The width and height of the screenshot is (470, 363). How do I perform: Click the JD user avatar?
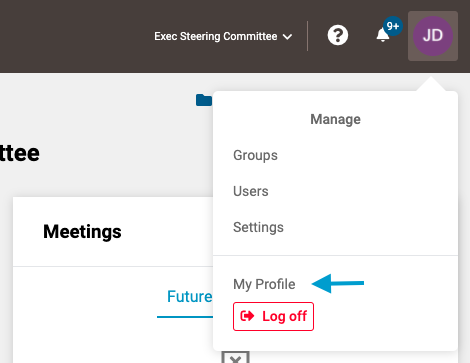pos(433,36)
